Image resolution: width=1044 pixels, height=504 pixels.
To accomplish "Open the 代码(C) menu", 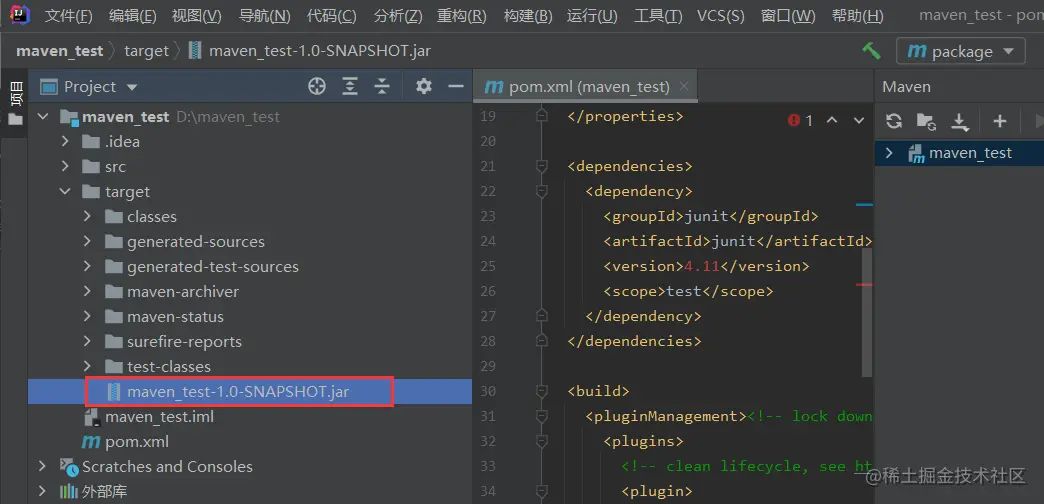I will [x=332, y=16].
